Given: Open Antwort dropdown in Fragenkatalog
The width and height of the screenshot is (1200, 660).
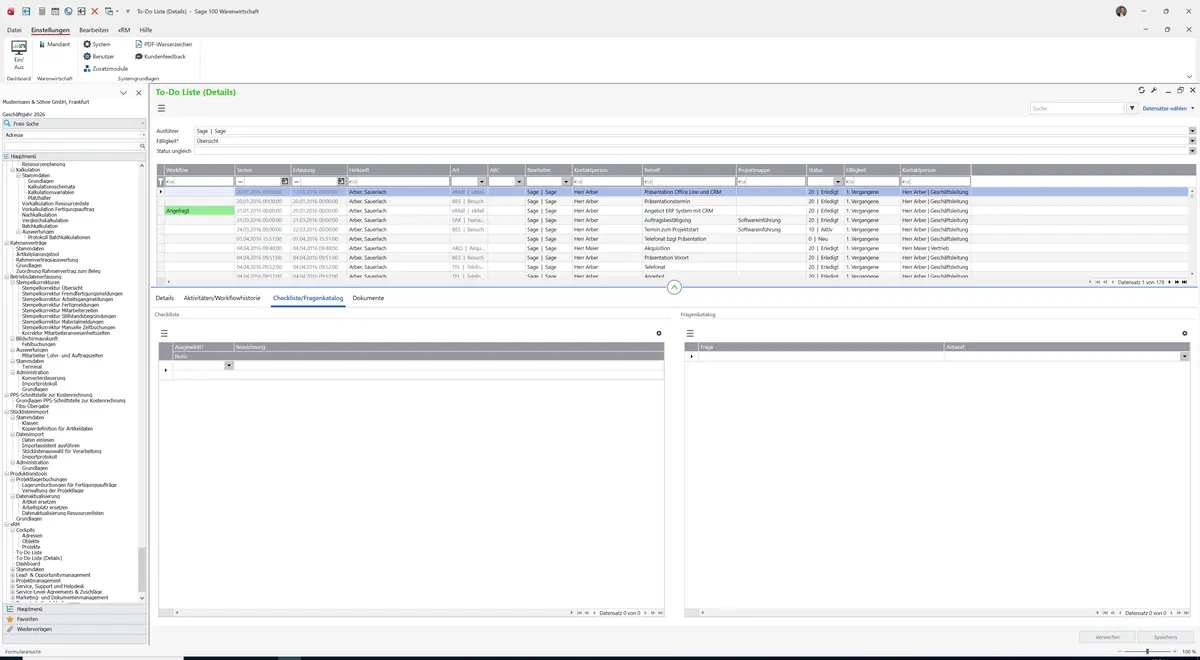Looking at the screenshot, I should (1185, 356).
